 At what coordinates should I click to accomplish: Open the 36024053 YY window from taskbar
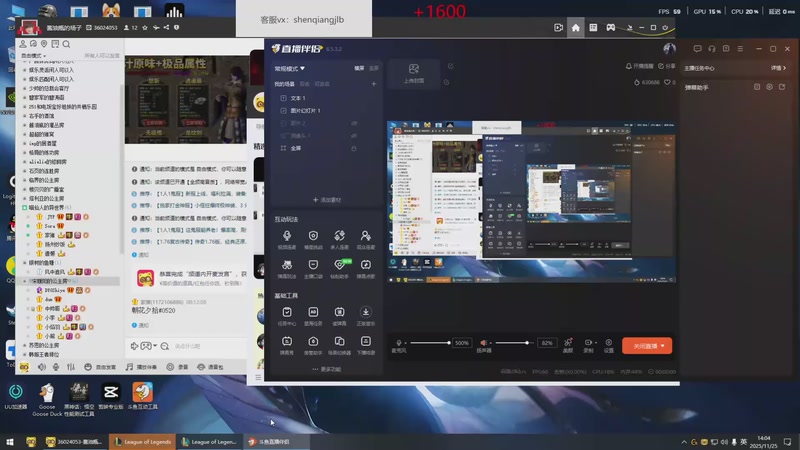point(74,442)
